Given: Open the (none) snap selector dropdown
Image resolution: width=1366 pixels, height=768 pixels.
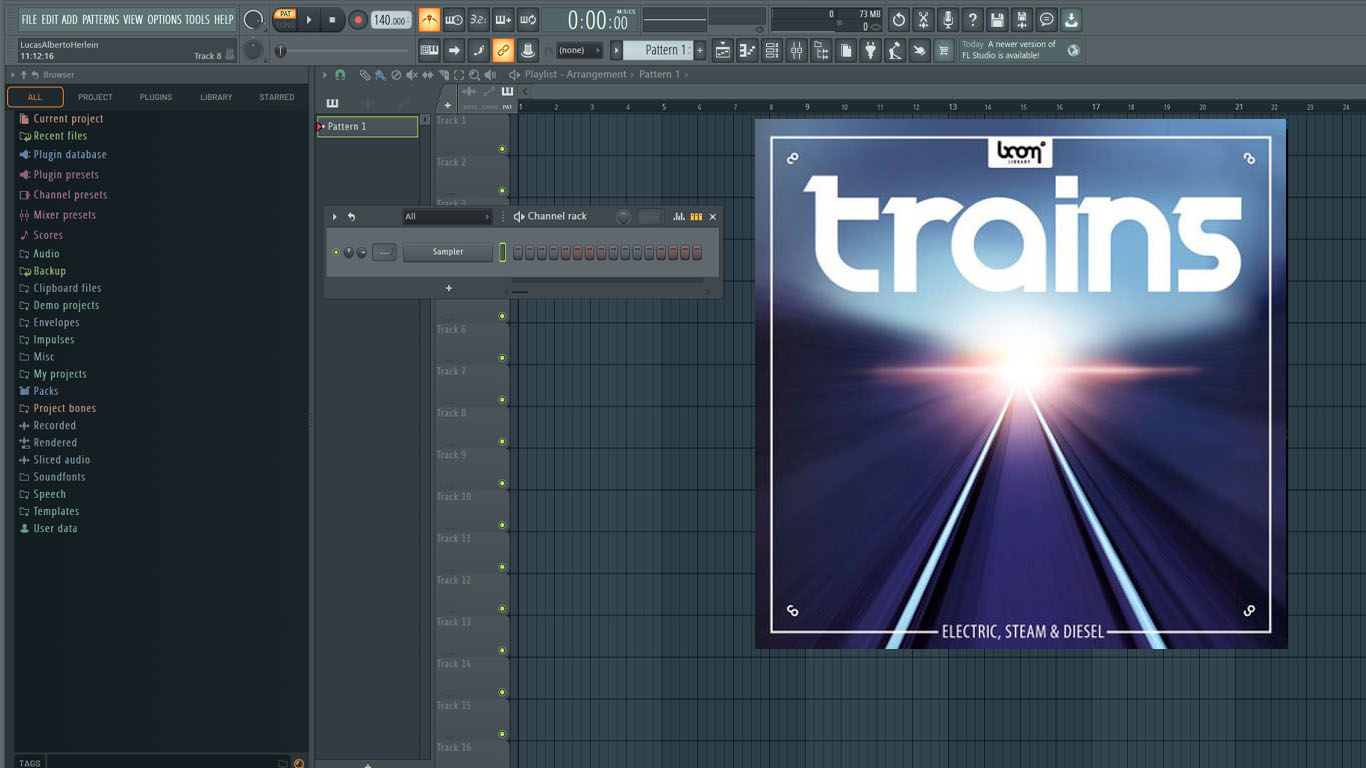Looking at the screenshot, I should pyautogui.click(x=580, y=51).
